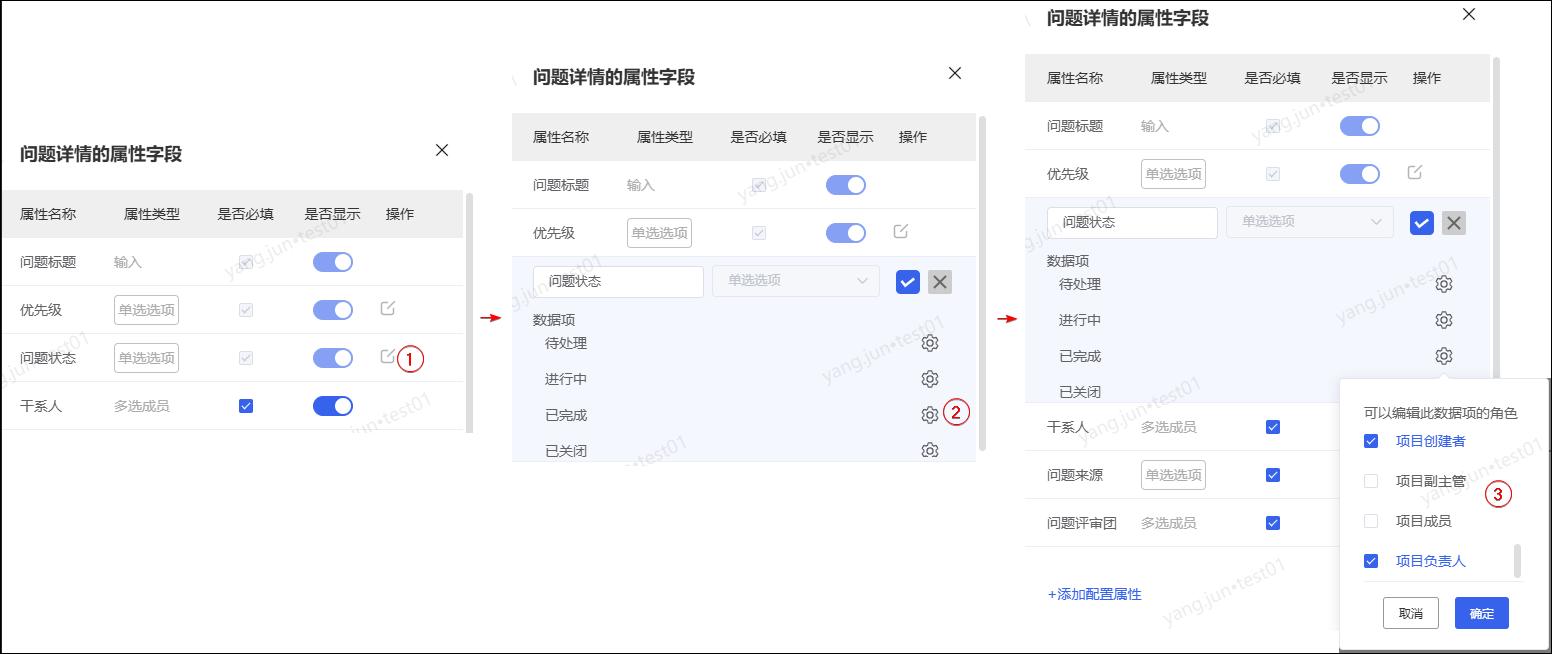Image resolution: width=1552 pixels, height=654 pixels.
Task: Confirm the edit with the blue checkmark, middle dialog
Action: click(908, 282)
